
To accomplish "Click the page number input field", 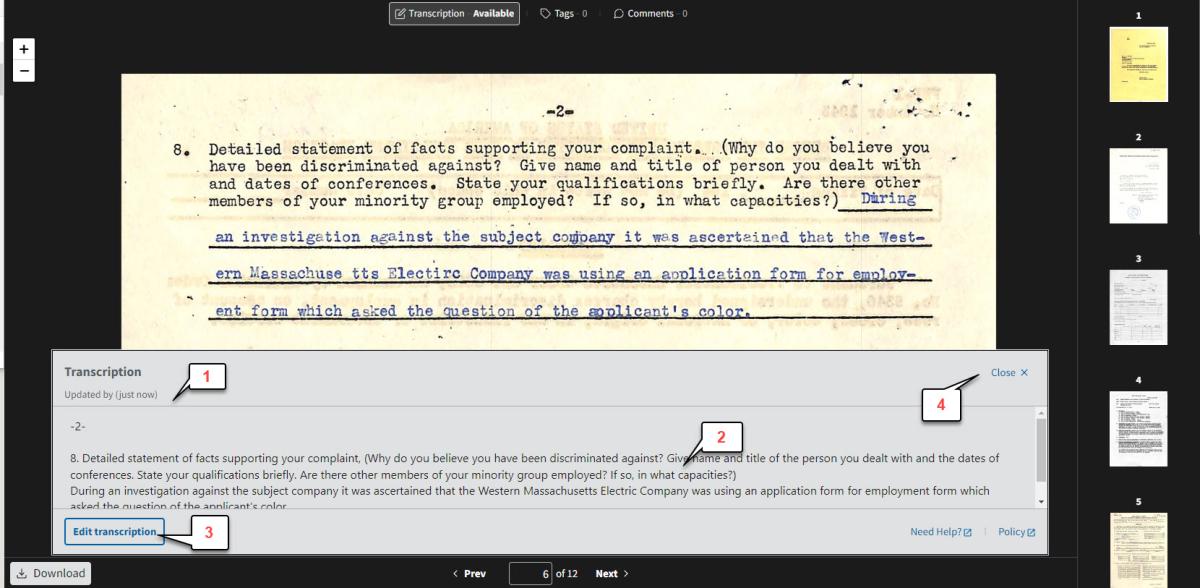I will [x=531, y=573].
